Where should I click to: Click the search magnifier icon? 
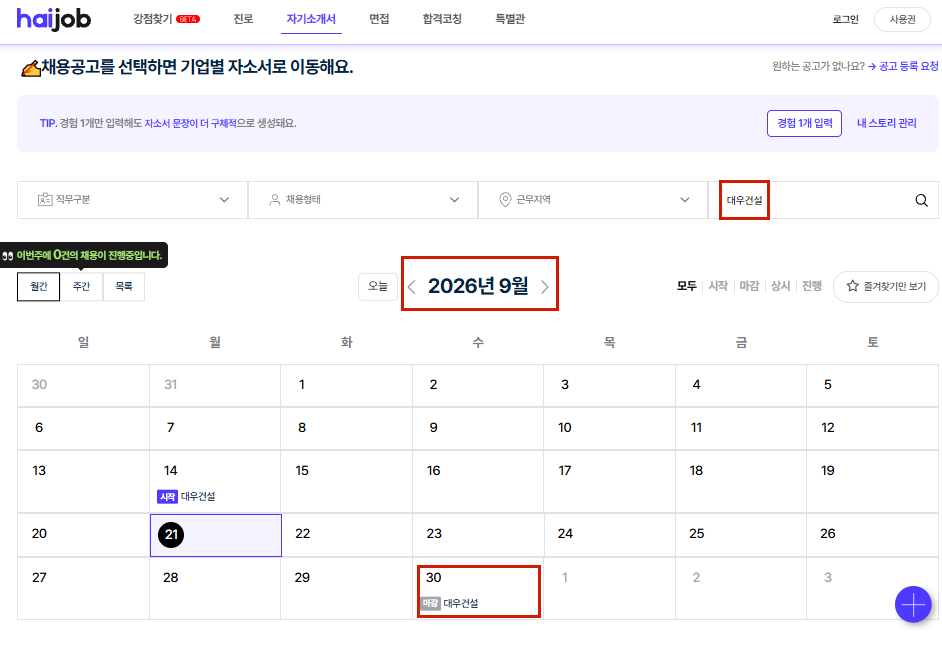921,200
